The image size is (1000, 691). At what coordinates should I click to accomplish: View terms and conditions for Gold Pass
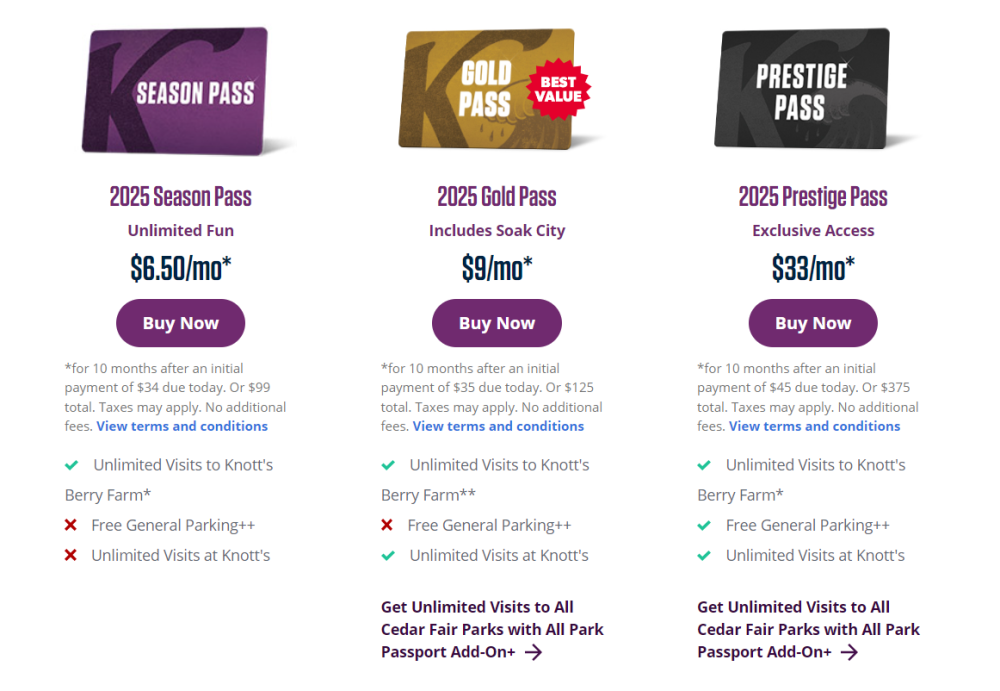click(498, 426)
